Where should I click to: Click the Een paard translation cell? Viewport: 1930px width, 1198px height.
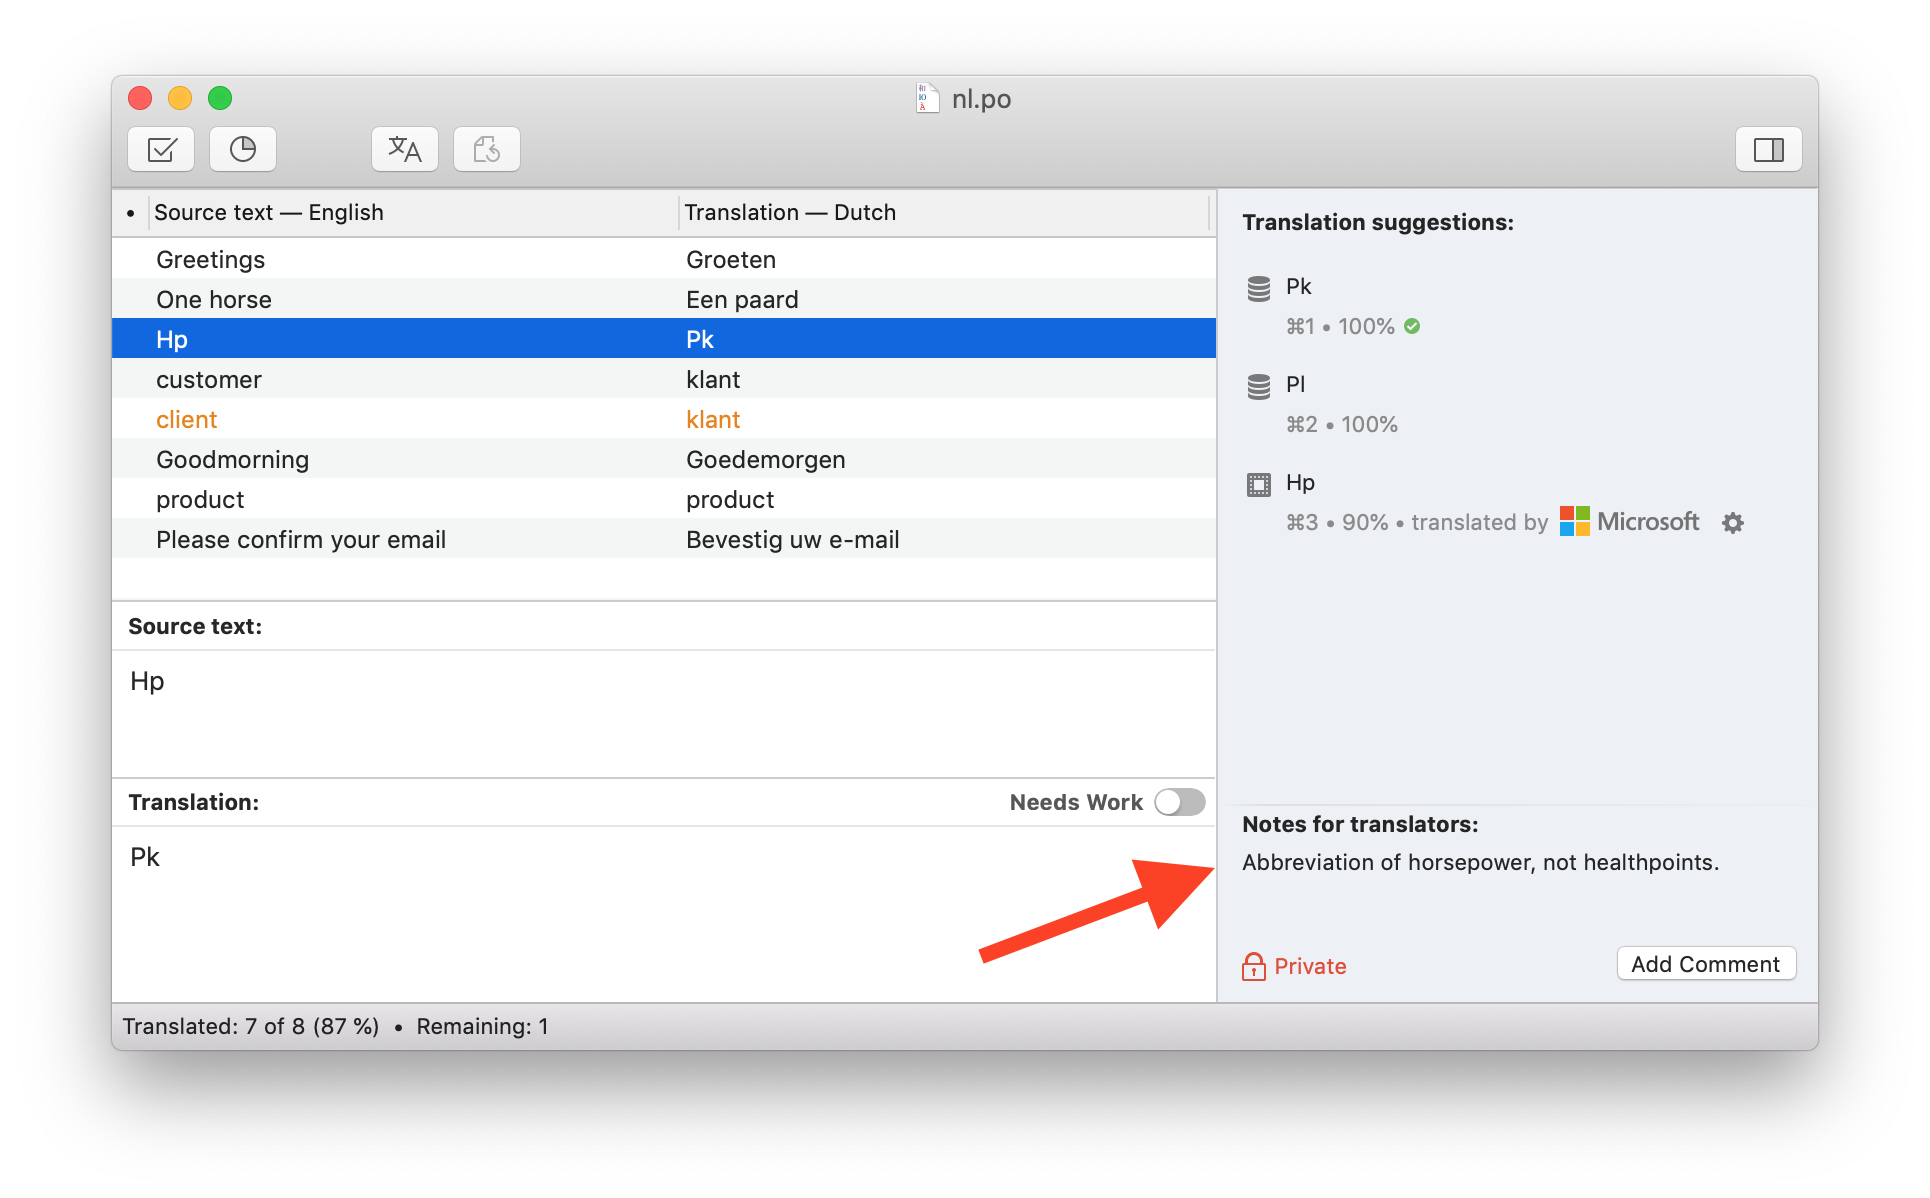(742, 299)
